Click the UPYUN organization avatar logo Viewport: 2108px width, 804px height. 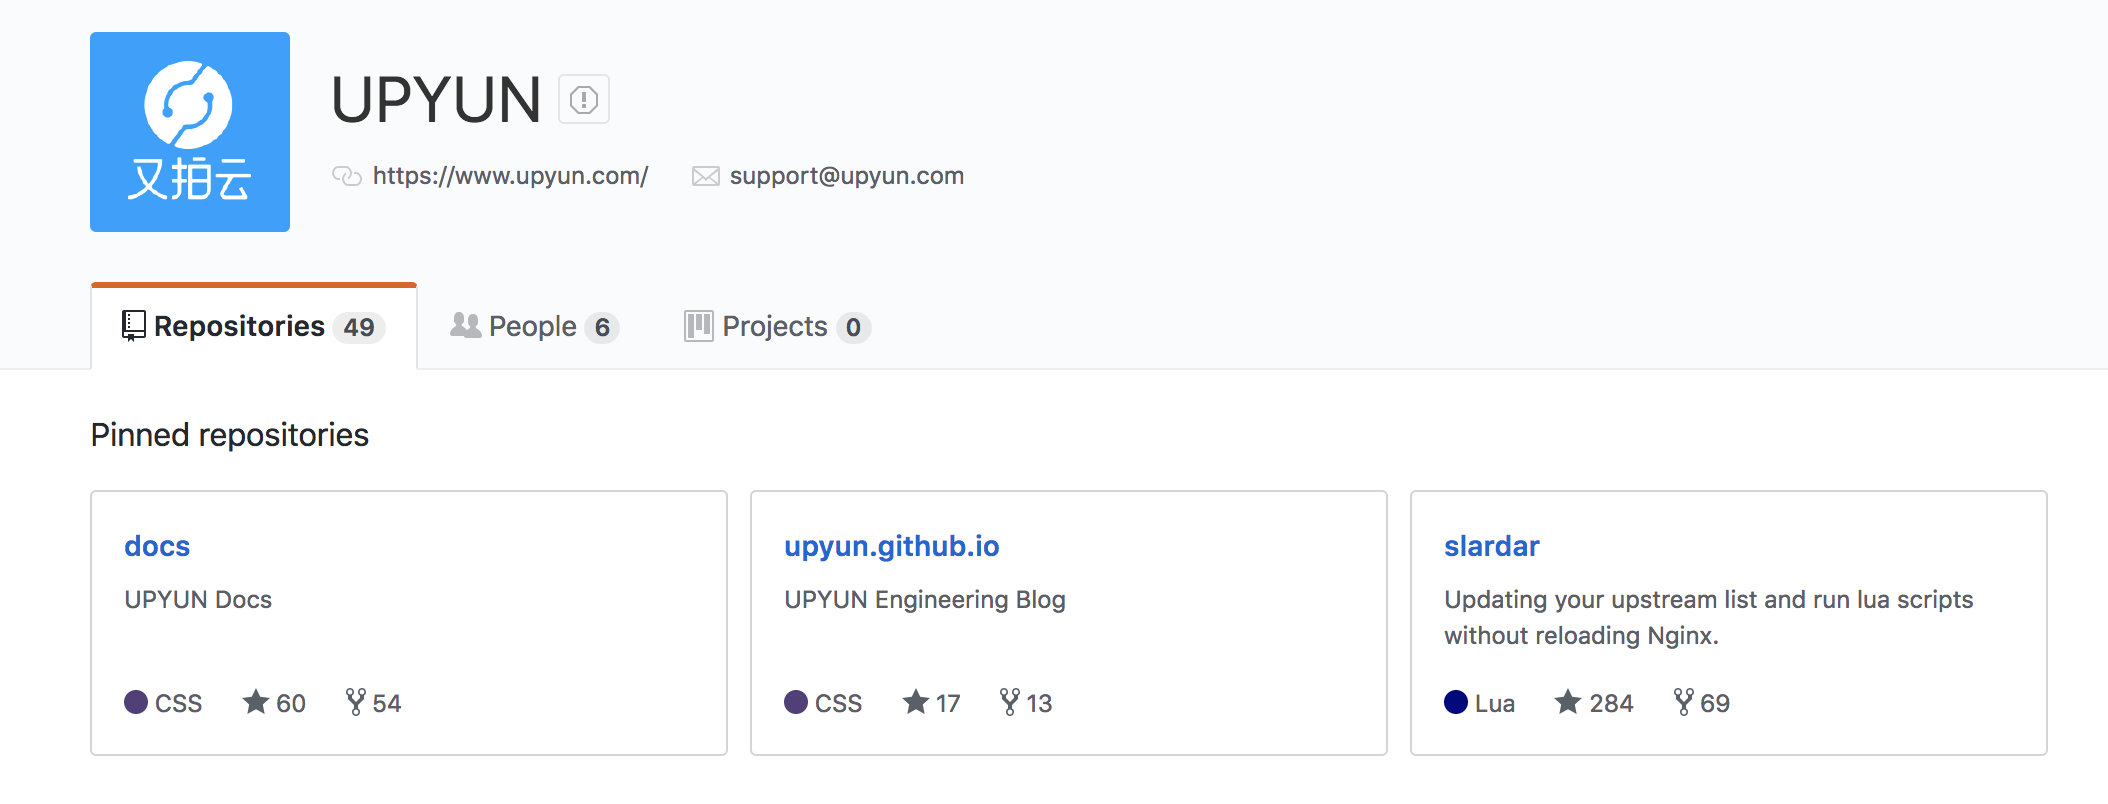coord(190,132)
